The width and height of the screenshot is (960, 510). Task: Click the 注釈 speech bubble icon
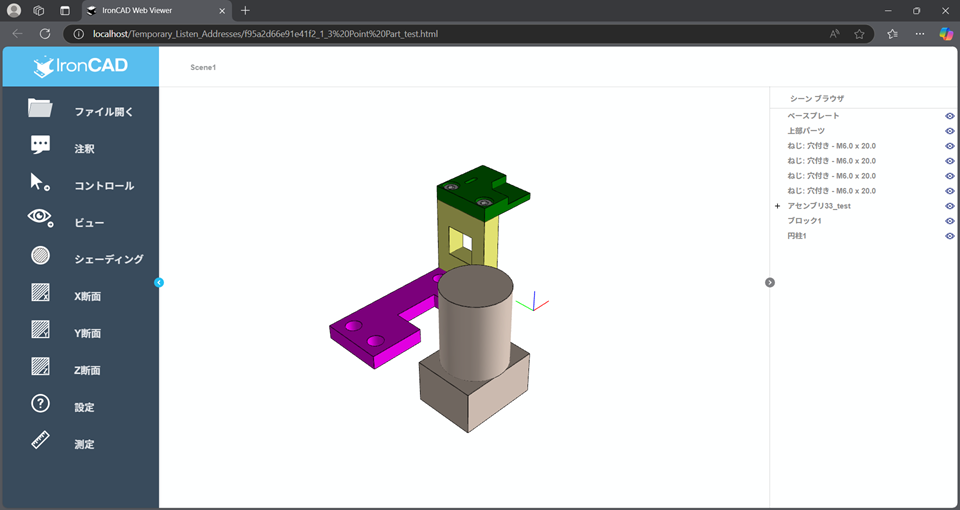tap(40, 145)
